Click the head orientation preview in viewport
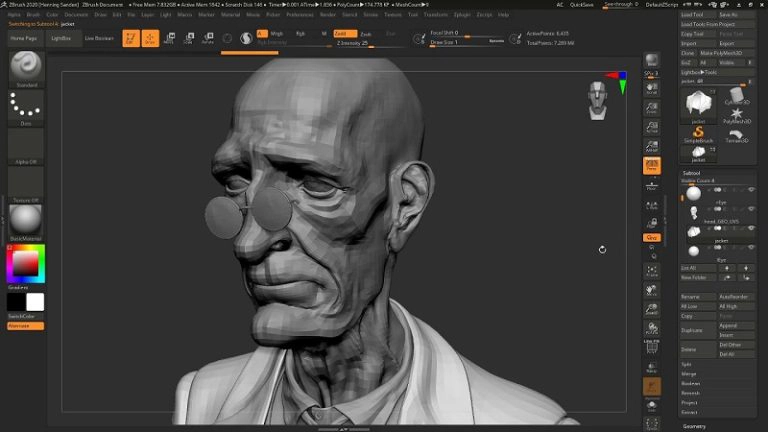This screenshot has height=432, width=768. (598, 97)
